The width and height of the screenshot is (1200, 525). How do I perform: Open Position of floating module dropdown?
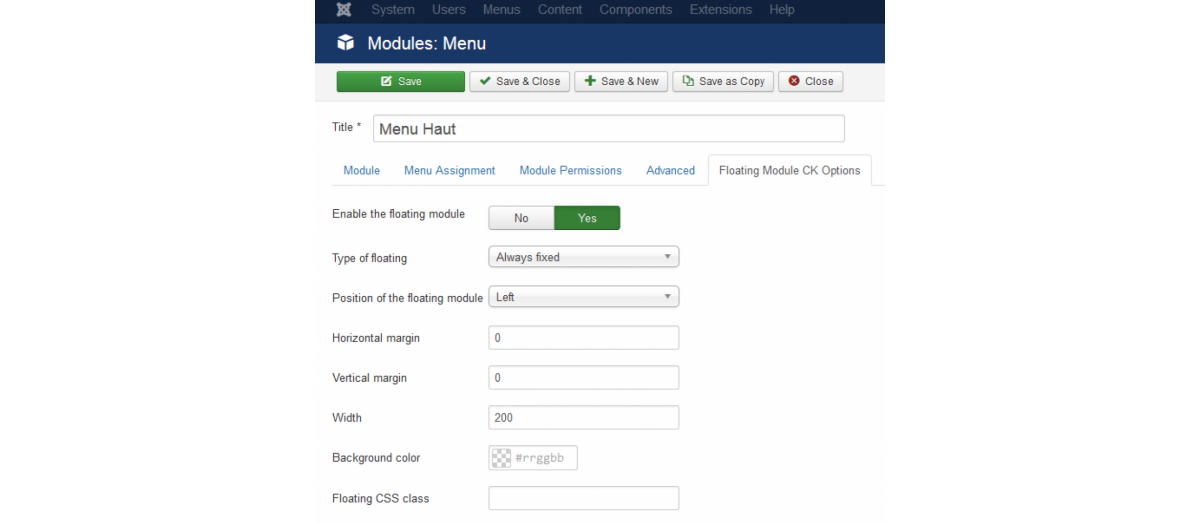tap(584, 297)
